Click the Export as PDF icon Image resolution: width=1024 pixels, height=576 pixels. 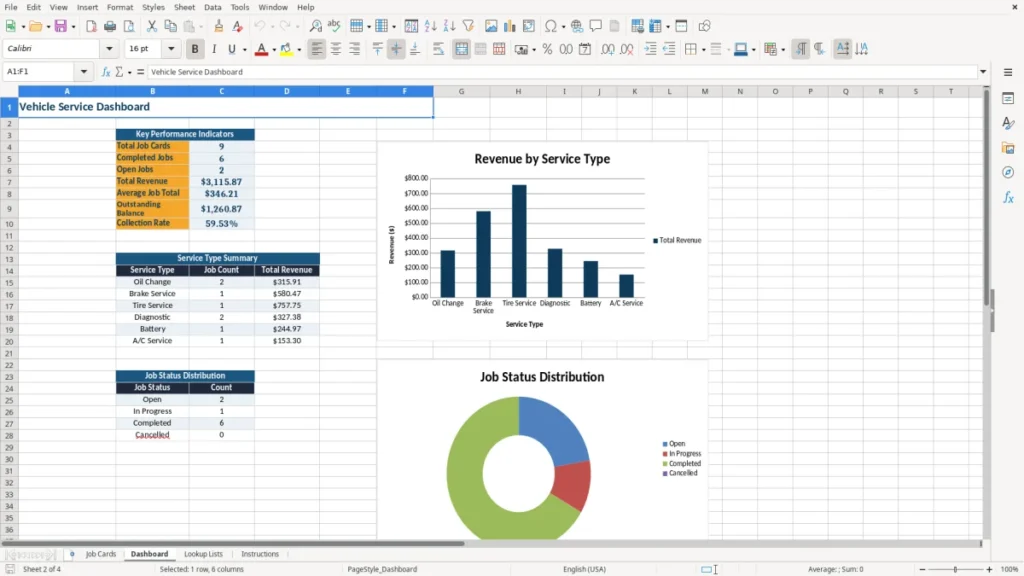click(91, 26)
